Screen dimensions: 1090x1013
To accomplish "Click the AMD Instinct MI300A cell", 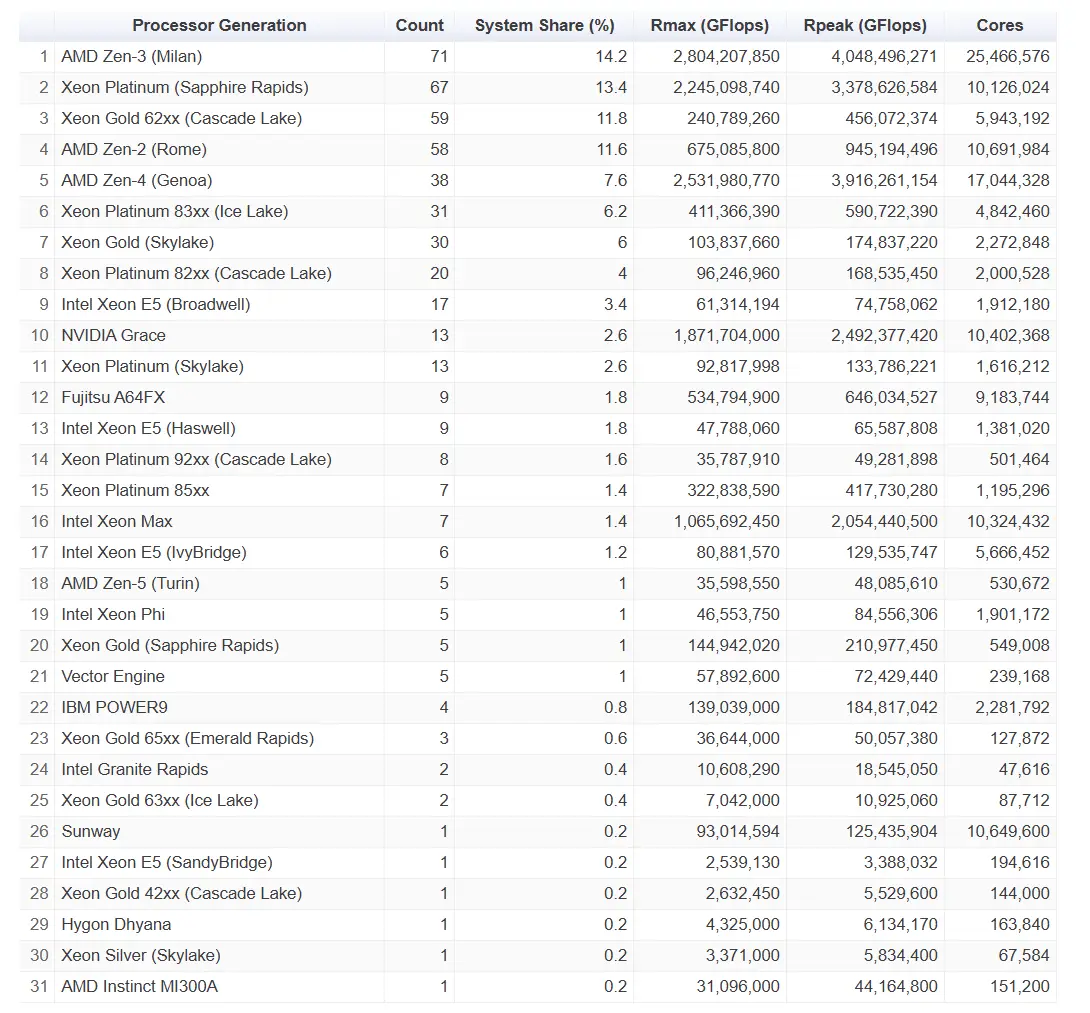I will (140, 987).
